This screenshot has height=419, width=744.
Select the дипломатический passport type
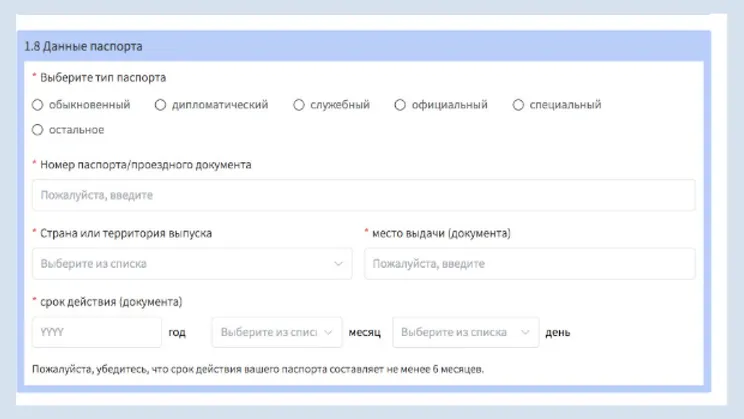[160, 105]
